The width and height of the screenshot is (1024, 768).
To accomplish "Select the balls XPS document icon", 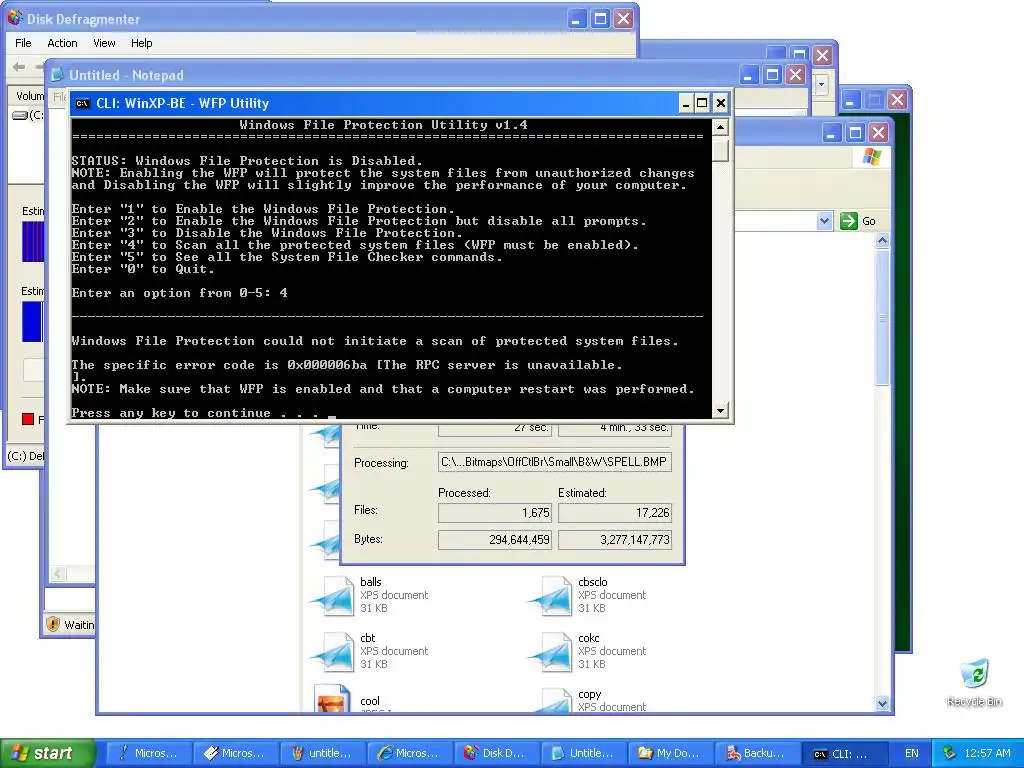I will point(334,595).
